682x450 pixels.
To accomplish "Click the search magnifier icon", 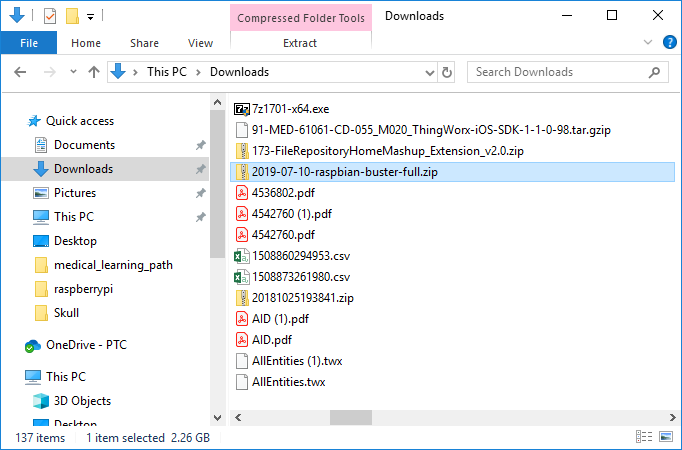I will (655, 72).
